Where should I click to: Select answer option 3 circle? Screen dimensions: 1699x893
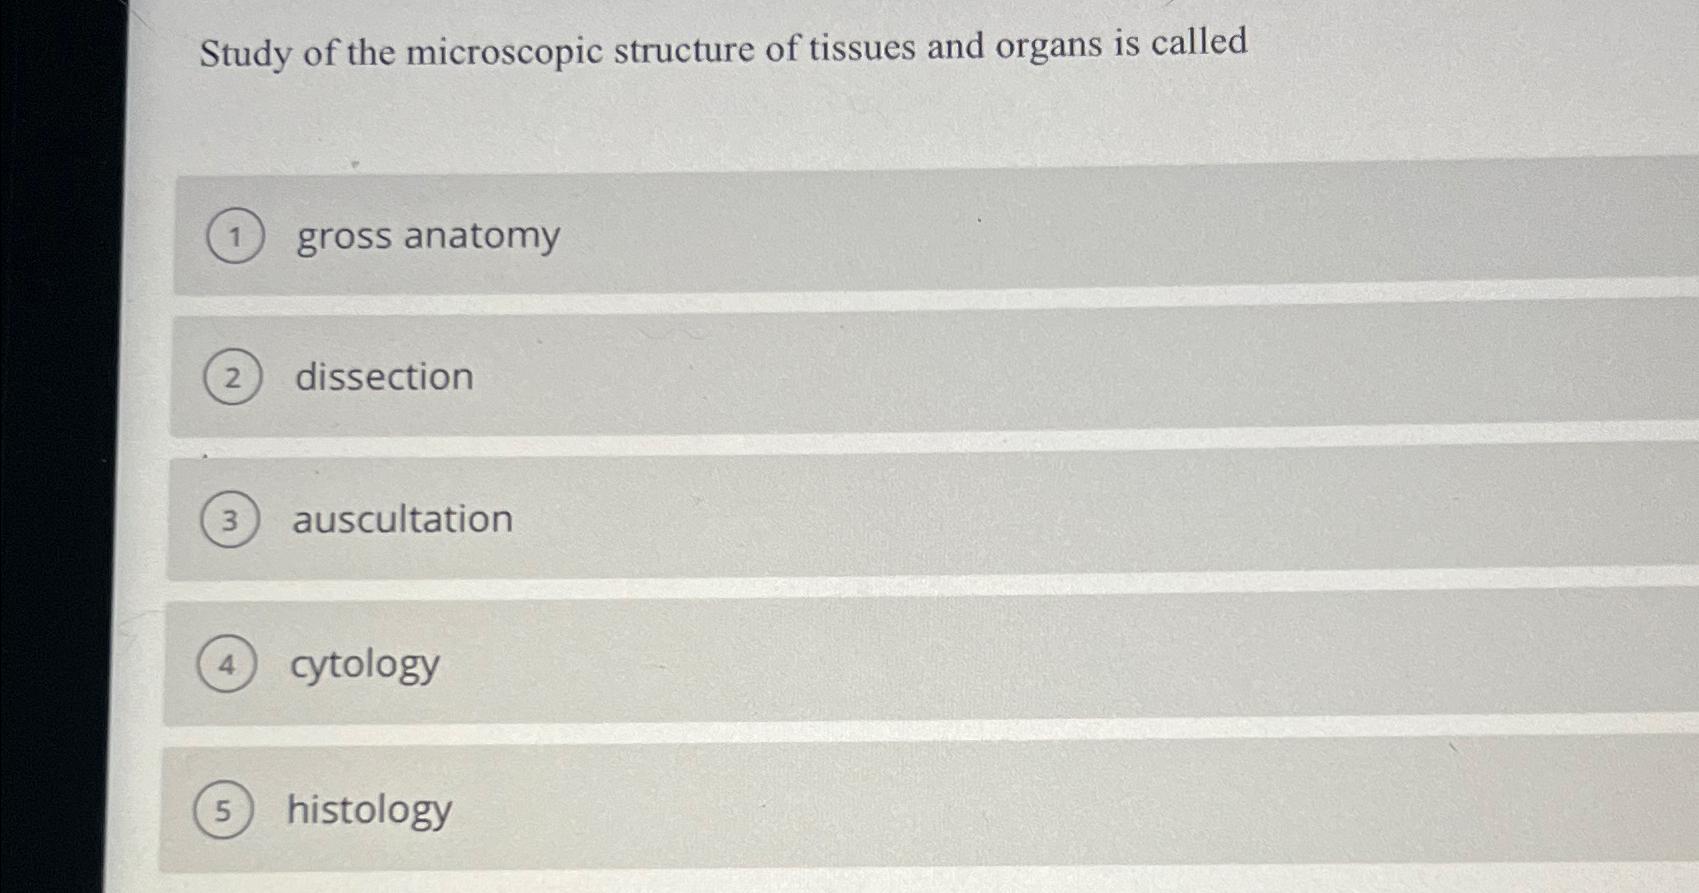[228, 520]
